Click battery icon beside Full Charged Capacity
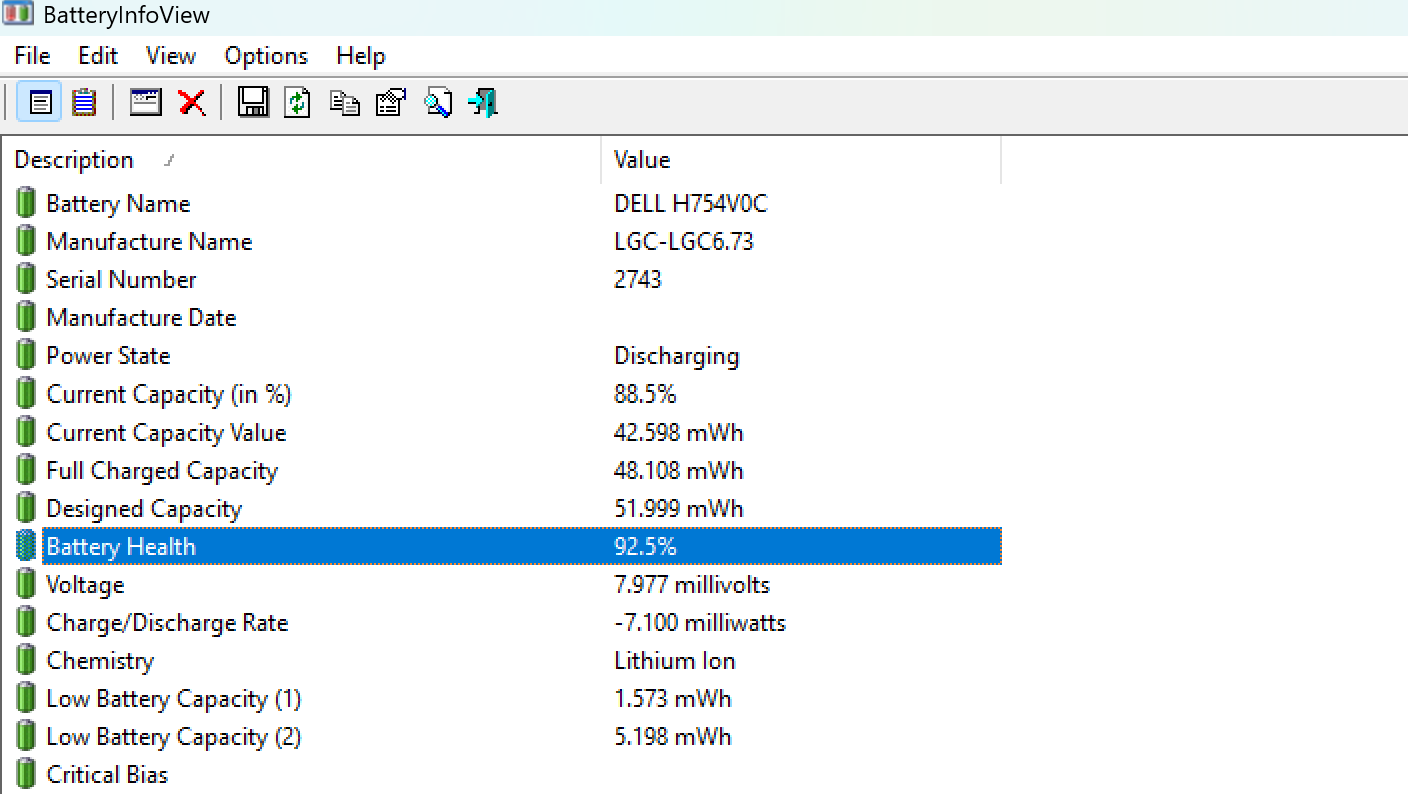This screenshot has height=794, width=1408. point(26,470)
